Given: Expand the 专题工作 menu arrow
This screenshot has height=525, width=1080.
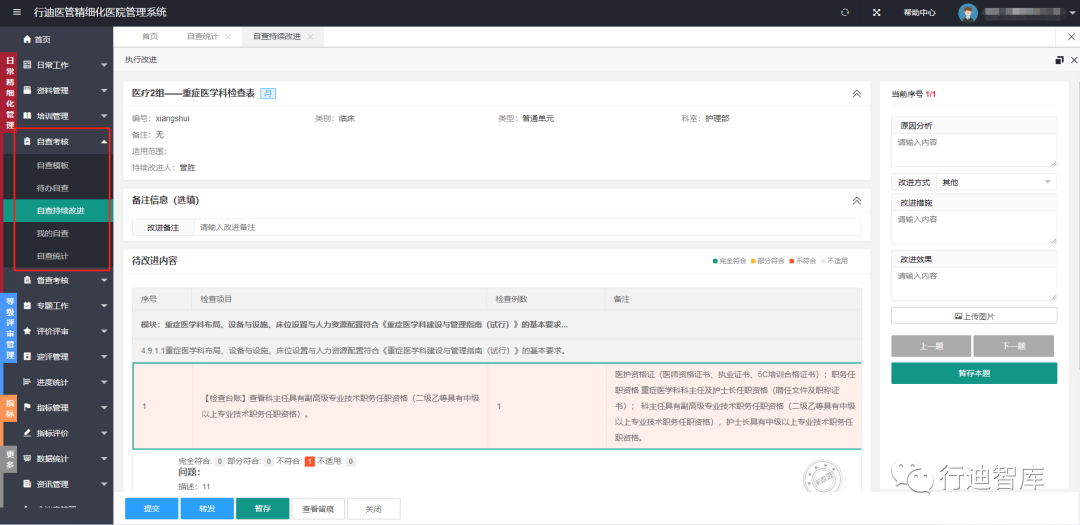Looking at the screenshot, I should click(x=104, y=305).
